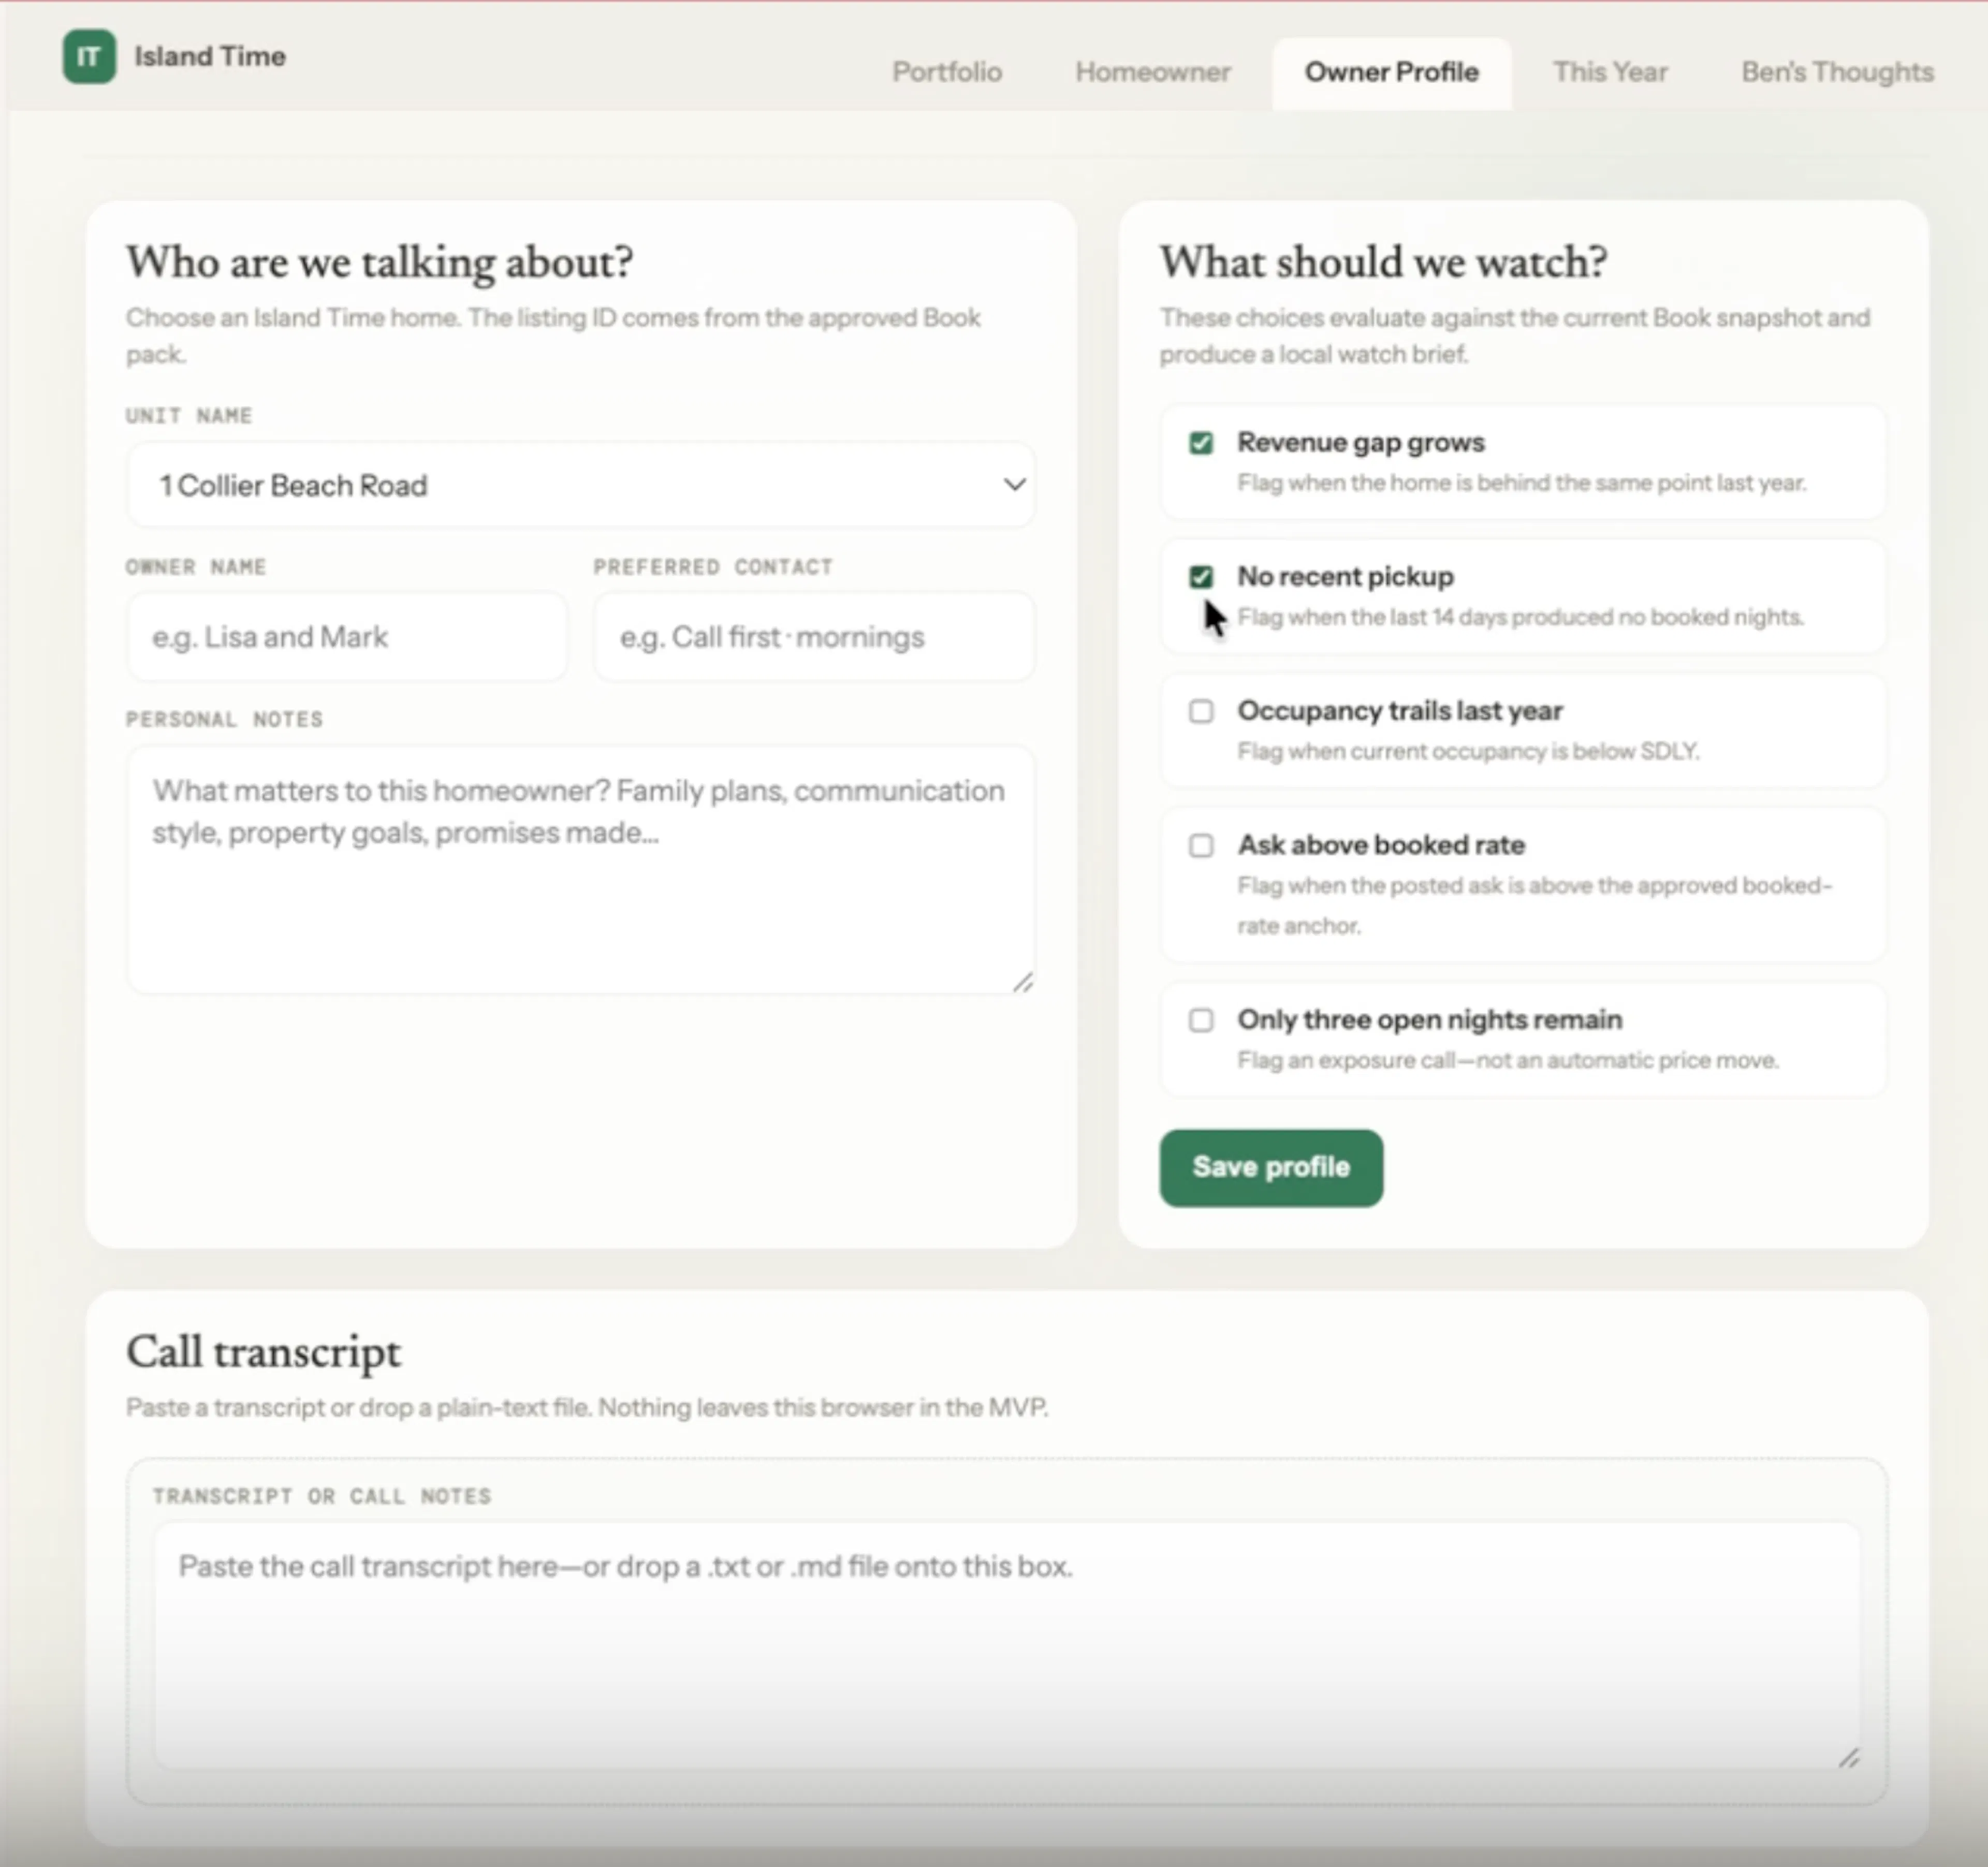Click into the Personal Notes textarea
The height and width of the screenshot is (1867, 1988).
580,870
